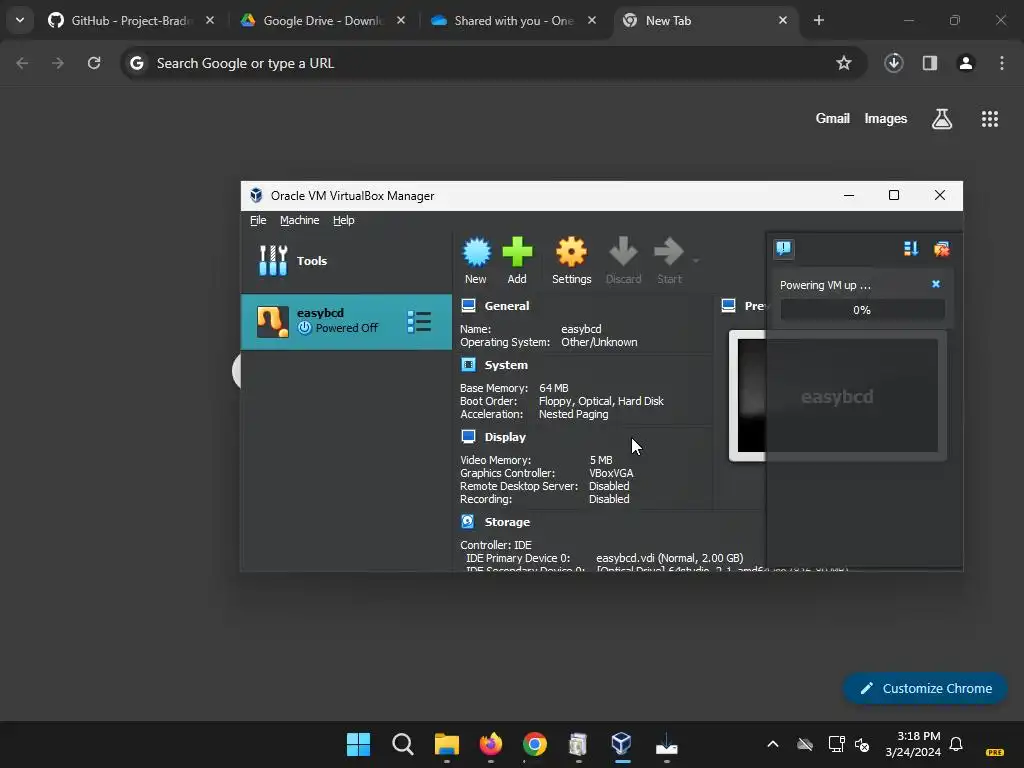Open the easybcd machine list menu icon
The width and height of the screenshot is (1024, 768).
[419, 321]
